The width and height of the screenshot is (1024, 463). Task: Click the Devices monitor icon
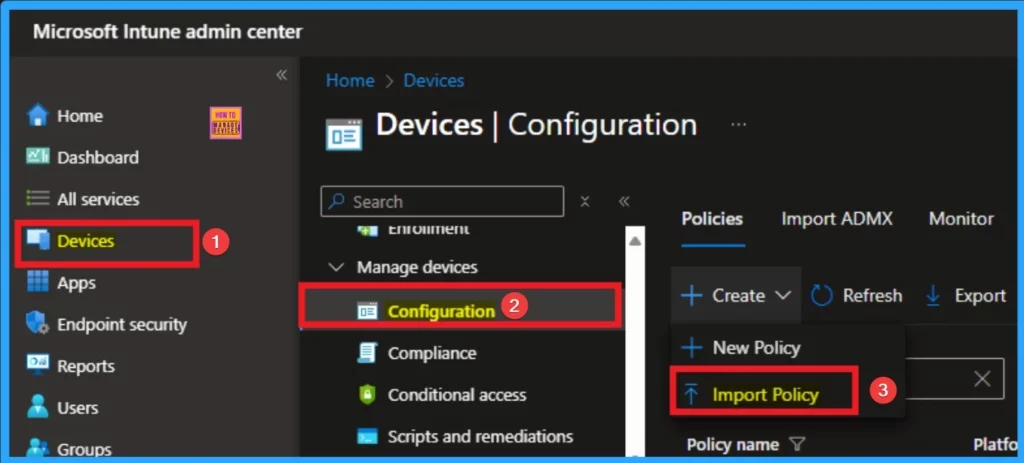coord(38,240)
